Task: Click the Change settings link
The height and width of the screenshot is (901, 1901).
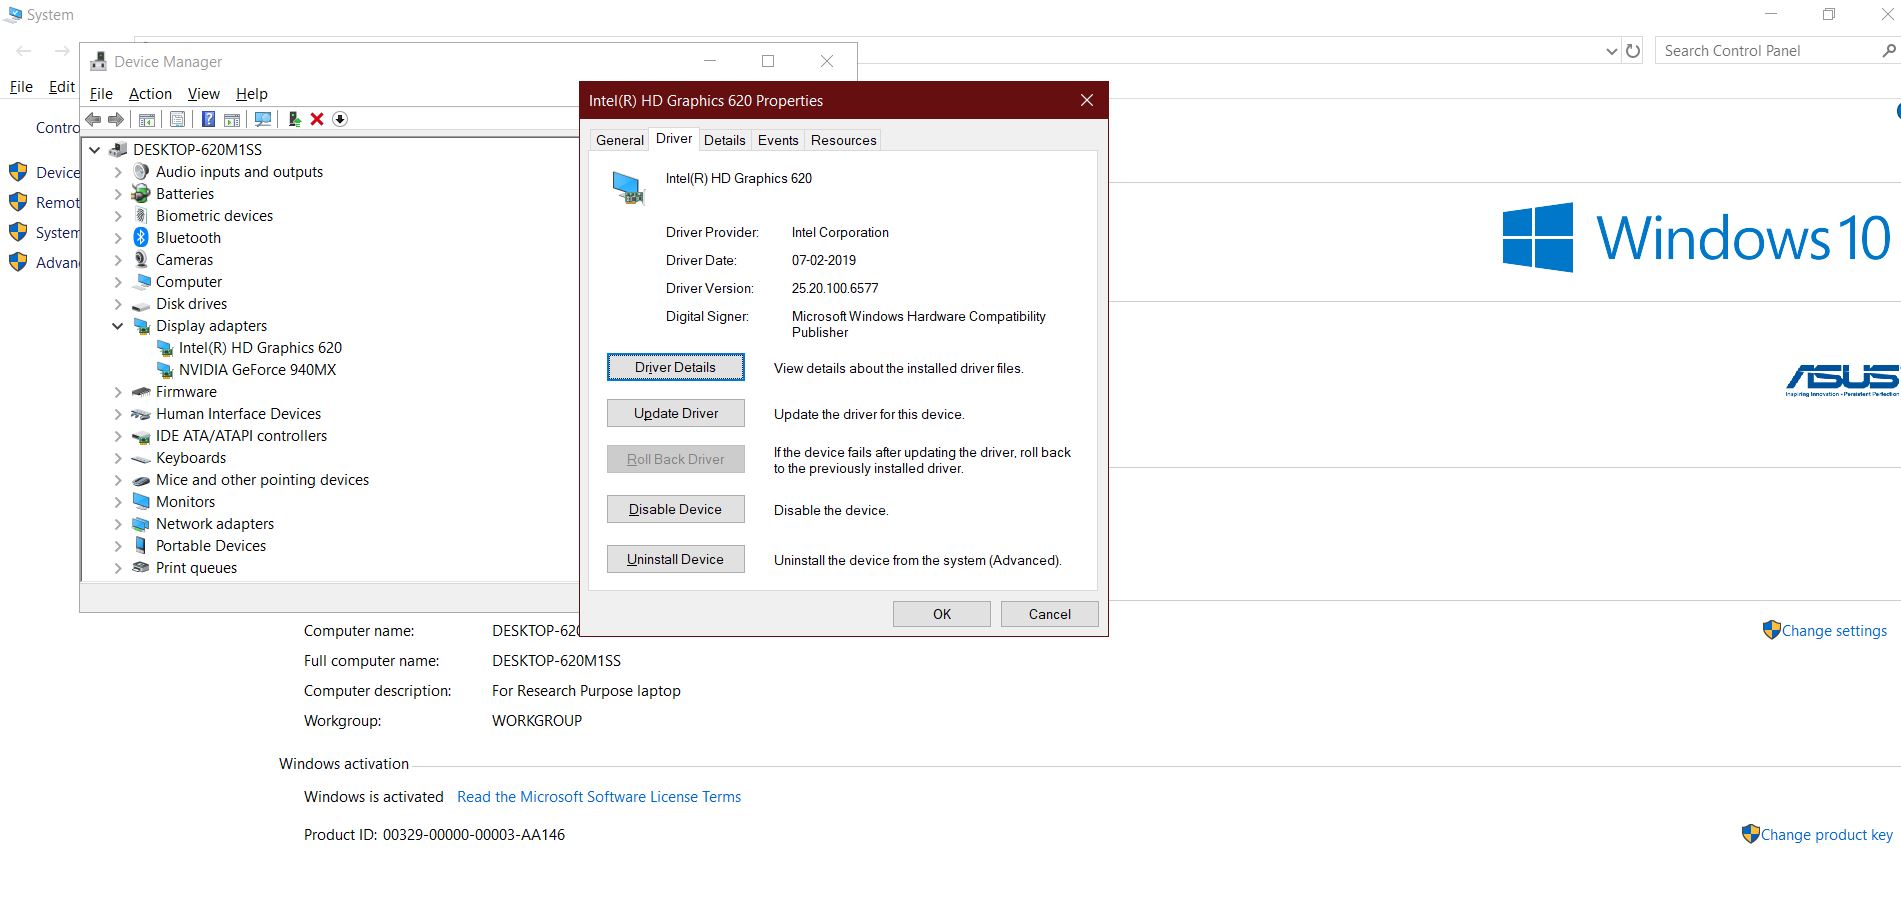Action: pyautogui.click(x=1835, y=631)
